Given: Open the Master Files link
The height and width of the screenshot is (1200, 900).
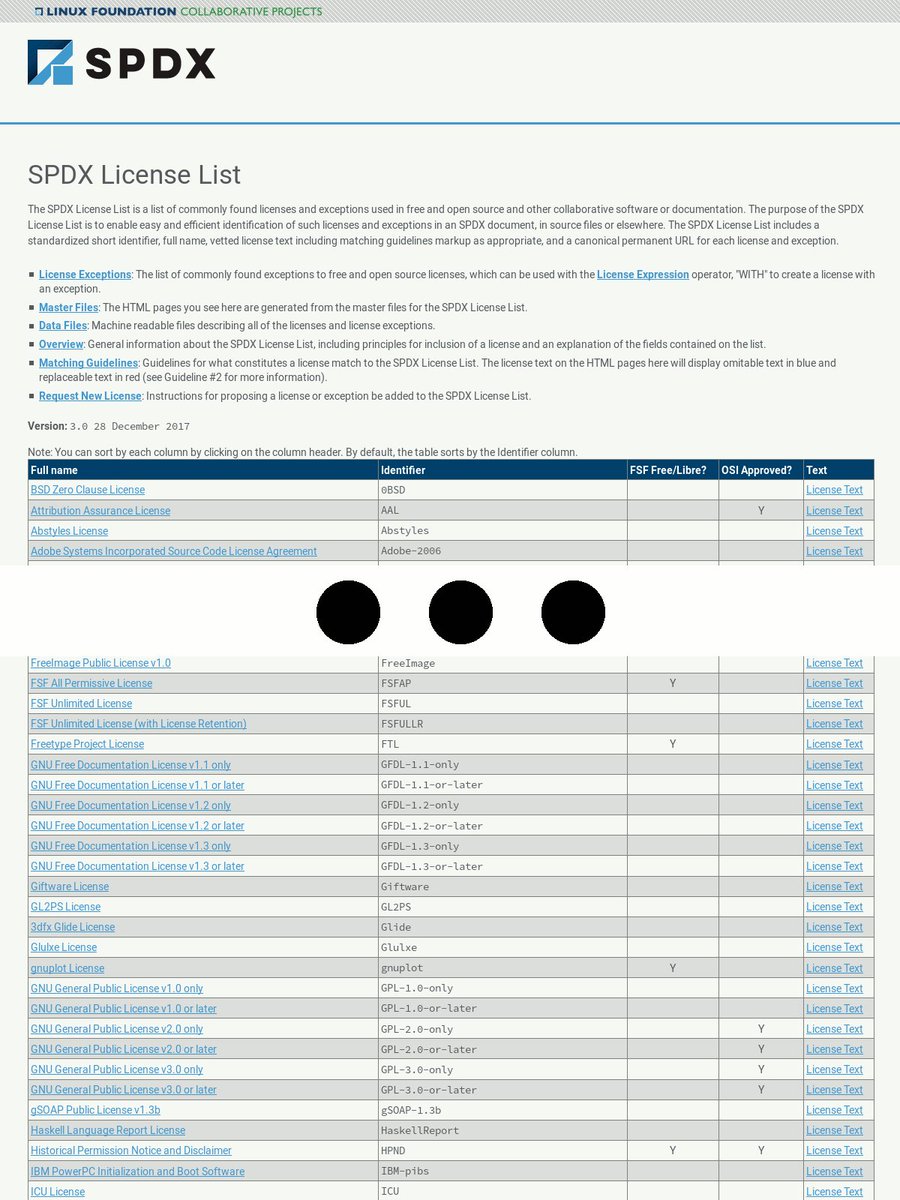Looking at the screenshot, I should (x=68, y=307).
